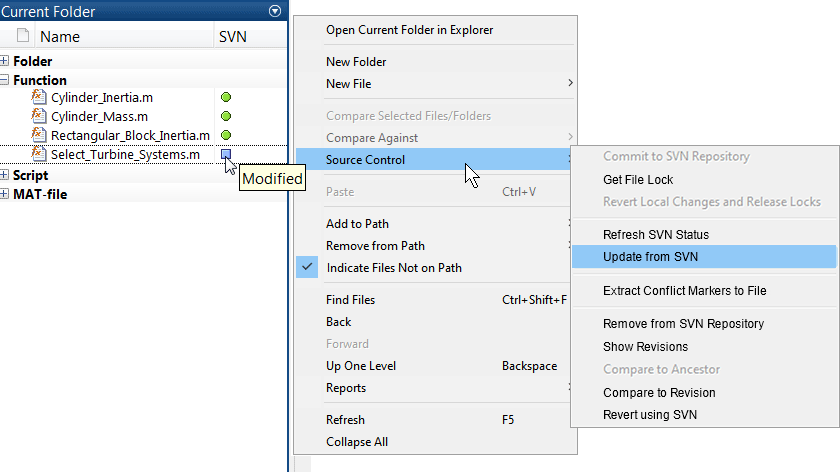Choose Revert using SVN
840x472 pixels.
pos(649,415)
